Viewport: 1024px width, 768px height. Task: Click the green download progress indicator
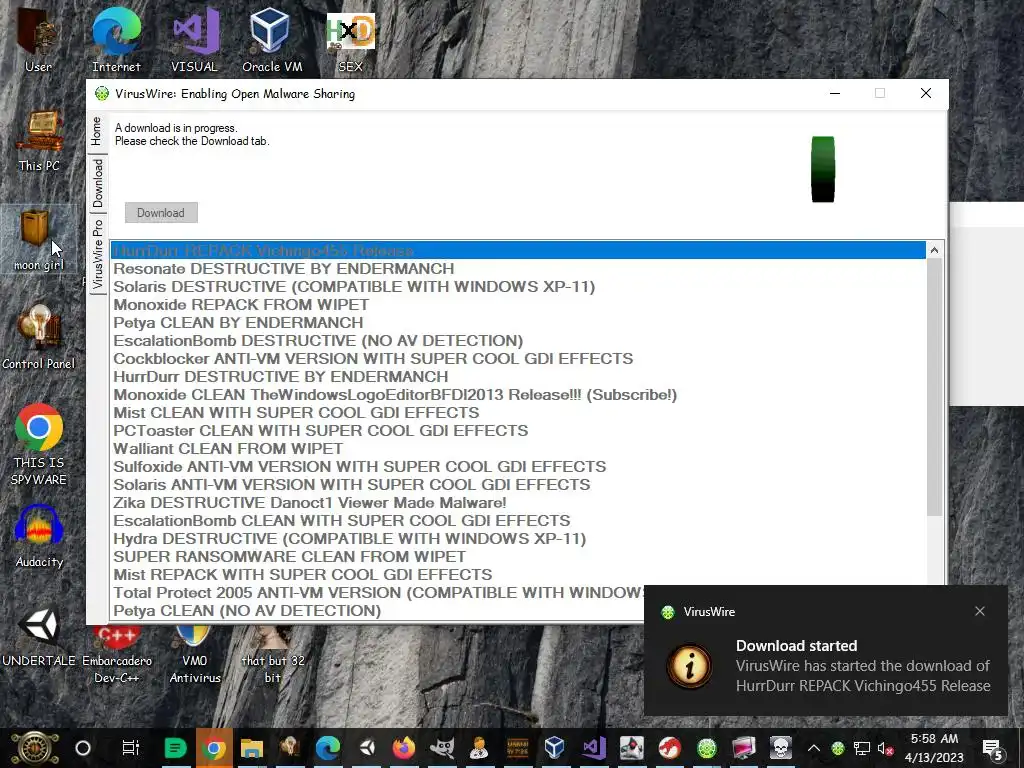coord(823,169)
